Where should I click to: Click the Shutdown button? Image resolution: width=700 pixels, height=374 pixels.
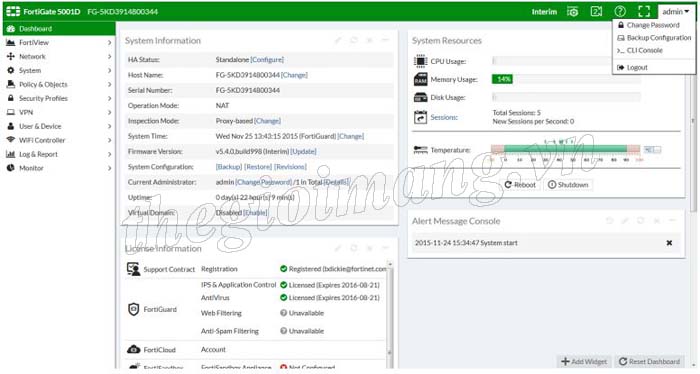pyautogui.click(x=568, y=185)
